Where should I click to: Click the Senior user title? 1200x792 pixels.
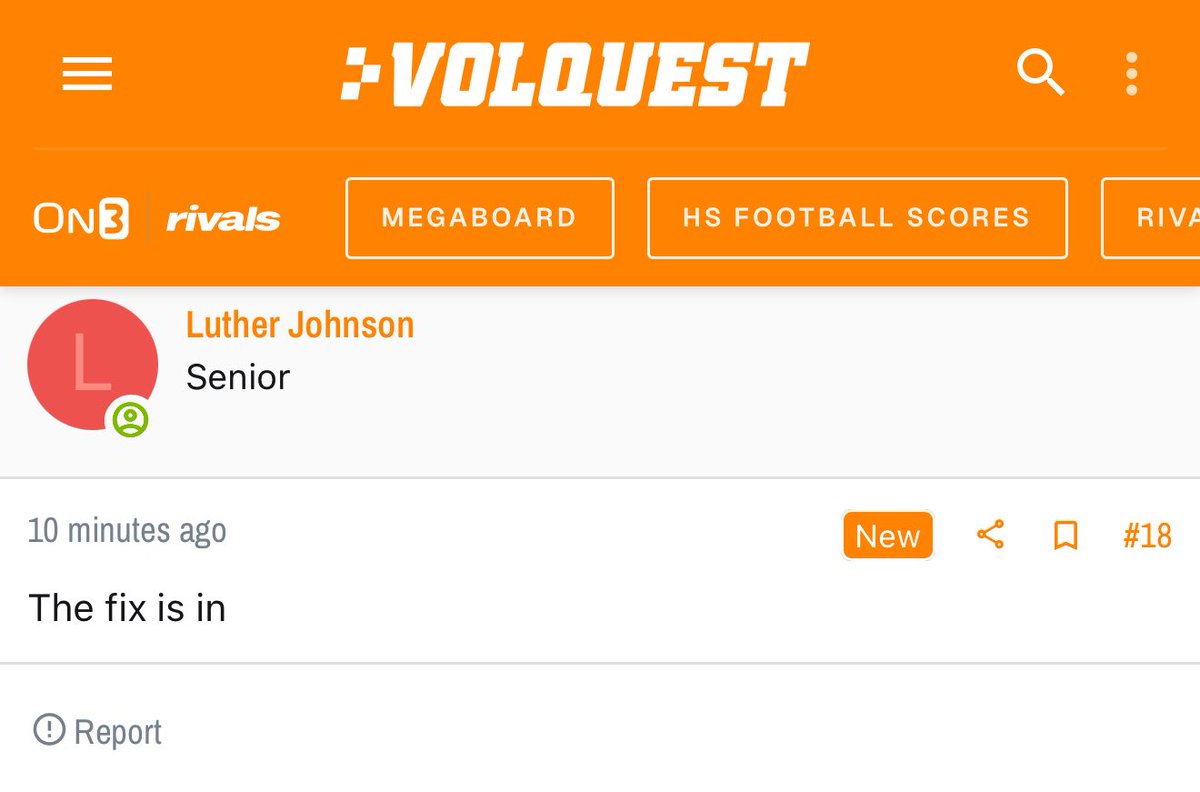(238, 377)
